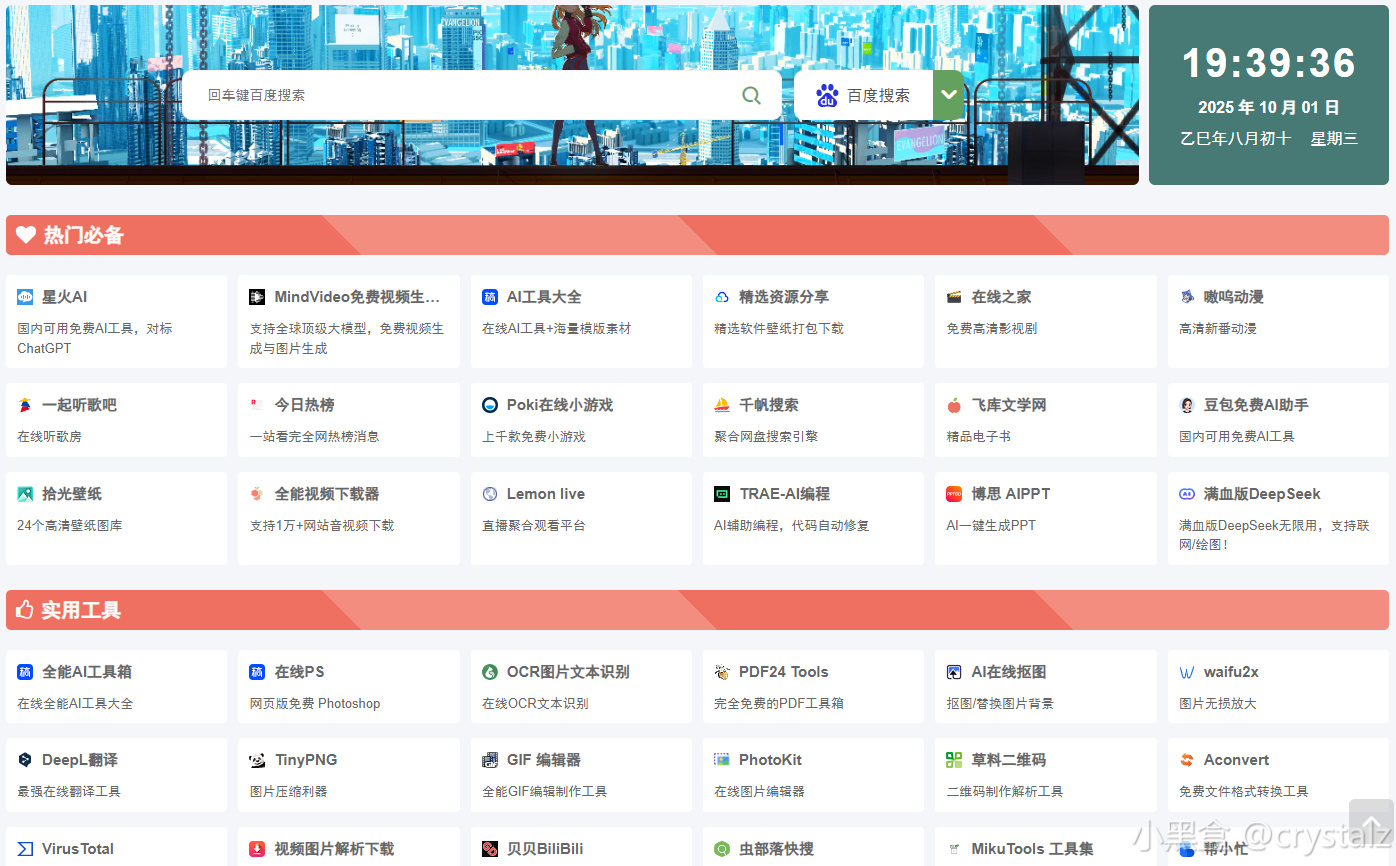Viewport: 1396px width, 866px height.
Task: Open the PDF24 Tools link
Action: [784, 672]
